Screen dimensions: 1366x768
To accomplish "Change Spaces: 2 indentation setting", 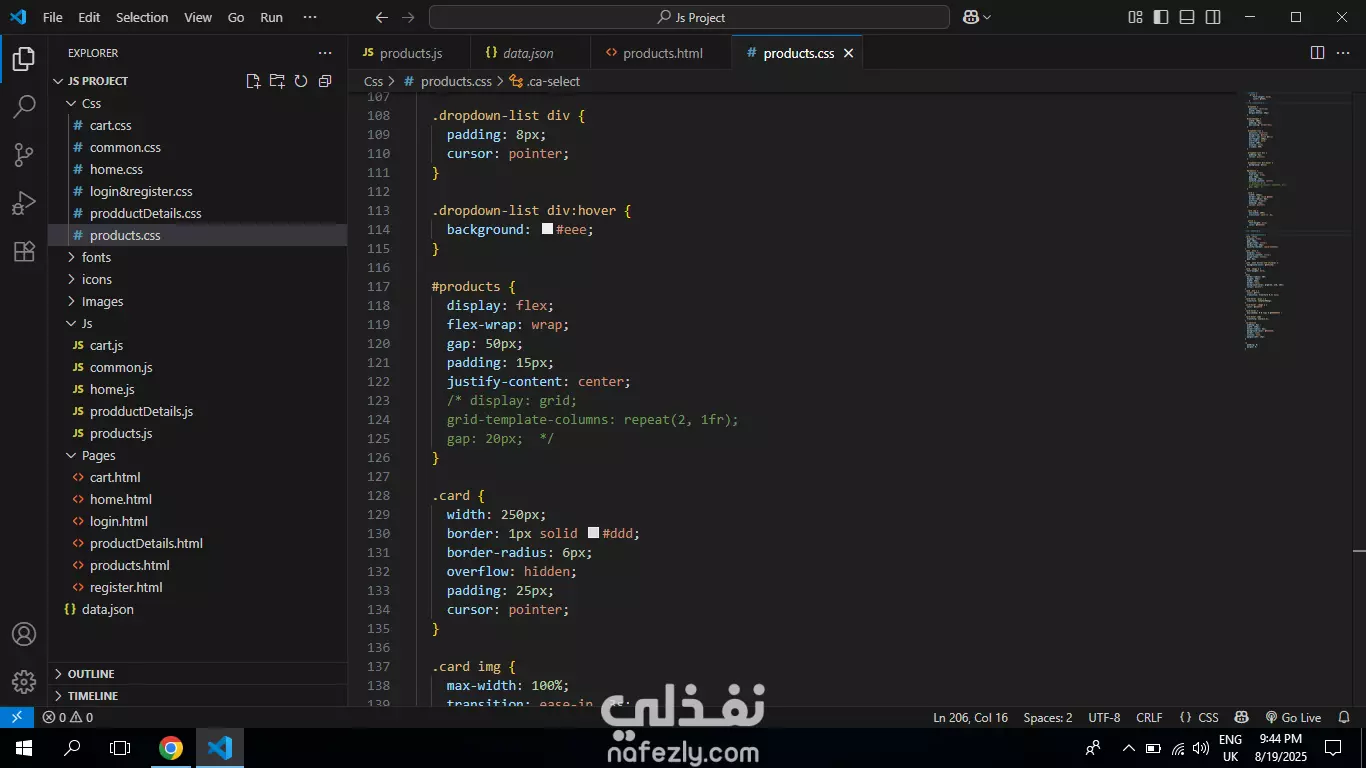I will [1048, 717].
